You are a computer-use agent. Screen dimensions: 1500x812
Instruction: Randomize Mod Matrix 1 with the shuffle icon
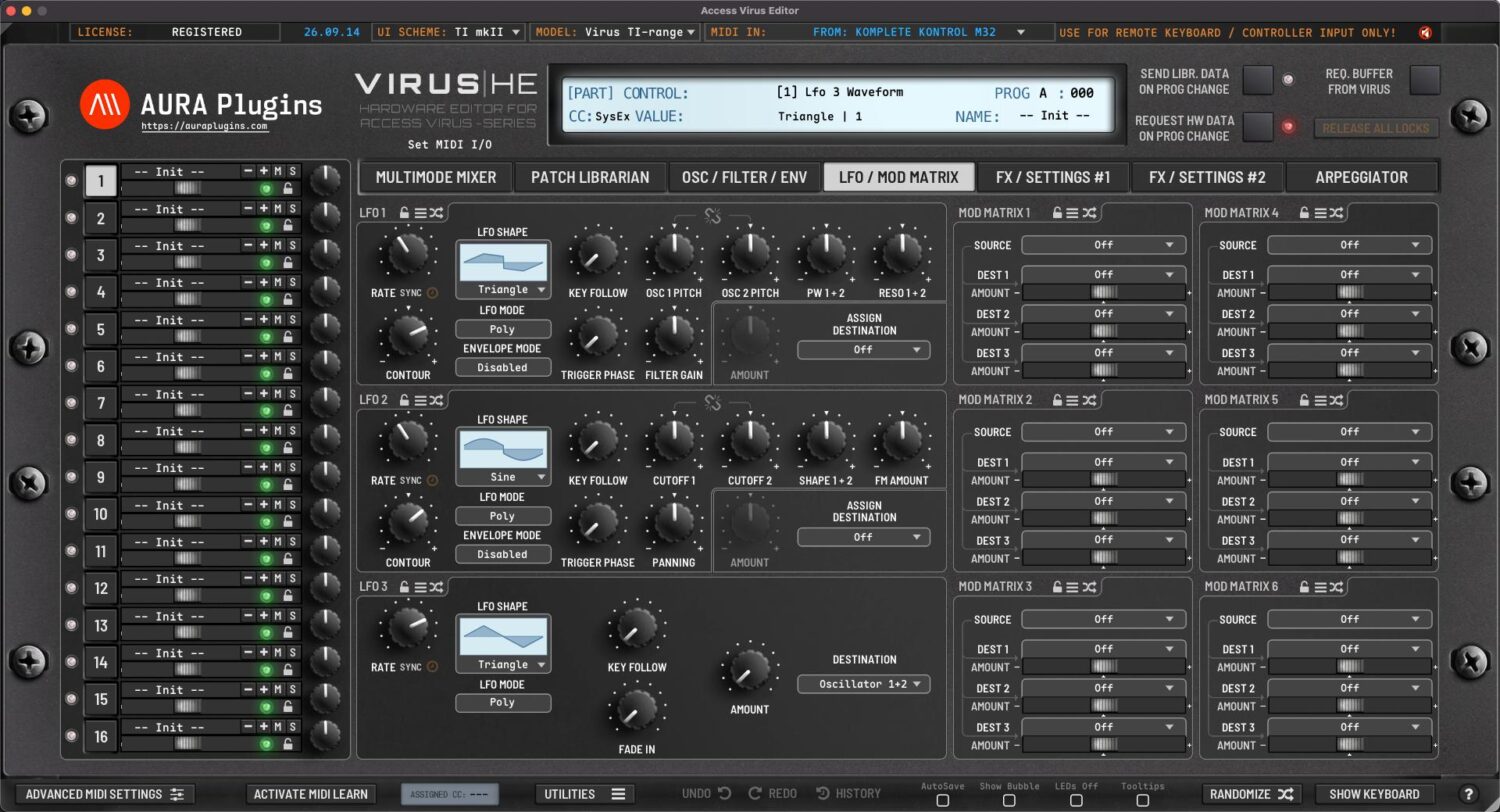point(1089,213)
